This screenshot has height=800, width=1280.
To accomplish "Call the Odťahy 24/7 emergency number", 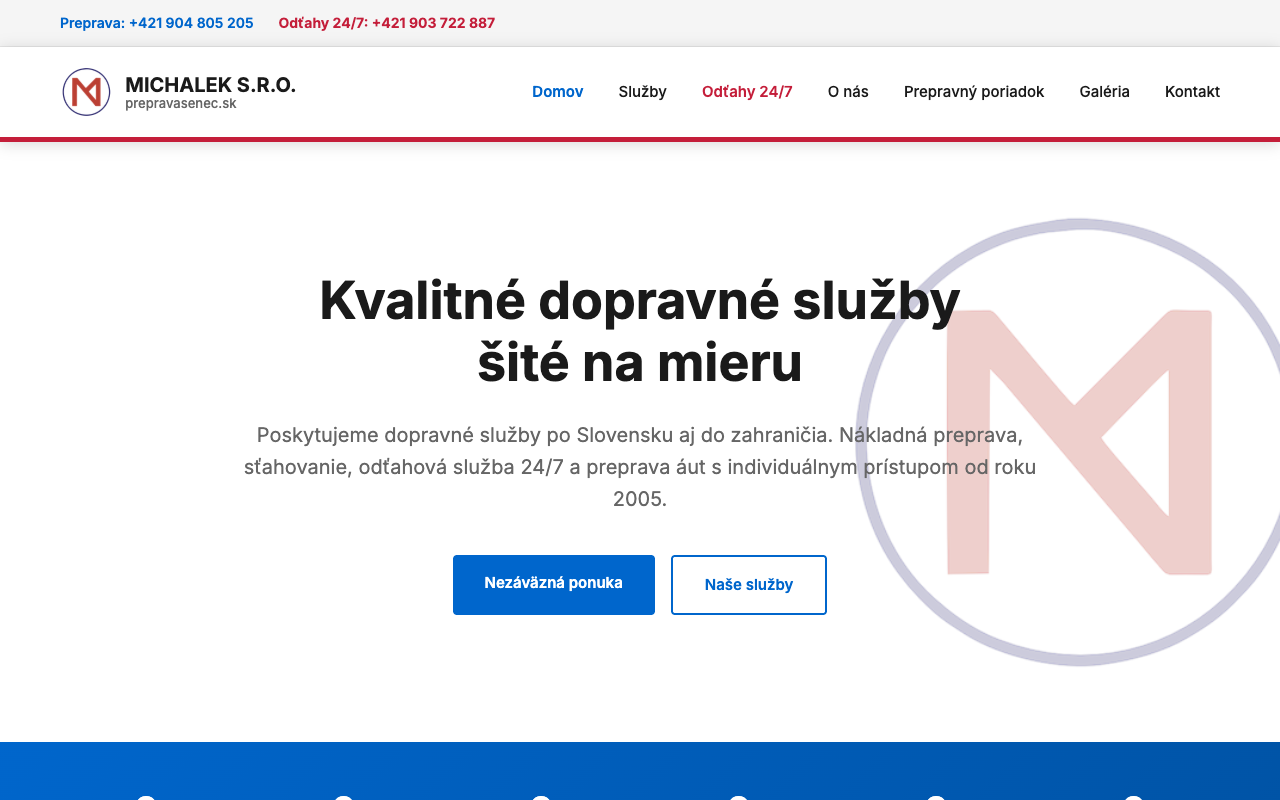I will [387, 22].
